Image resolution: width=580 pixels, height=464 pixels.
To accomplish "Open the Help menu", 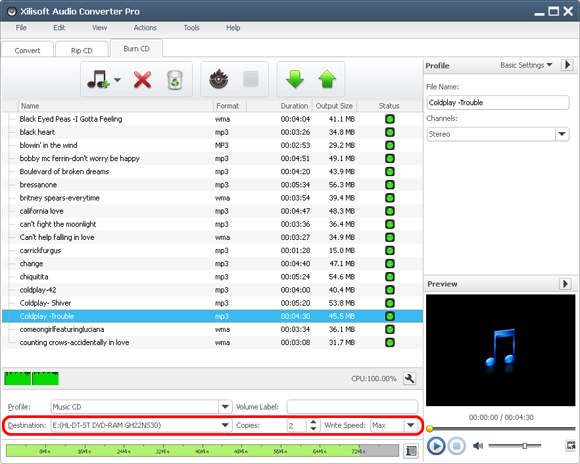I will (x=233, y=28).
